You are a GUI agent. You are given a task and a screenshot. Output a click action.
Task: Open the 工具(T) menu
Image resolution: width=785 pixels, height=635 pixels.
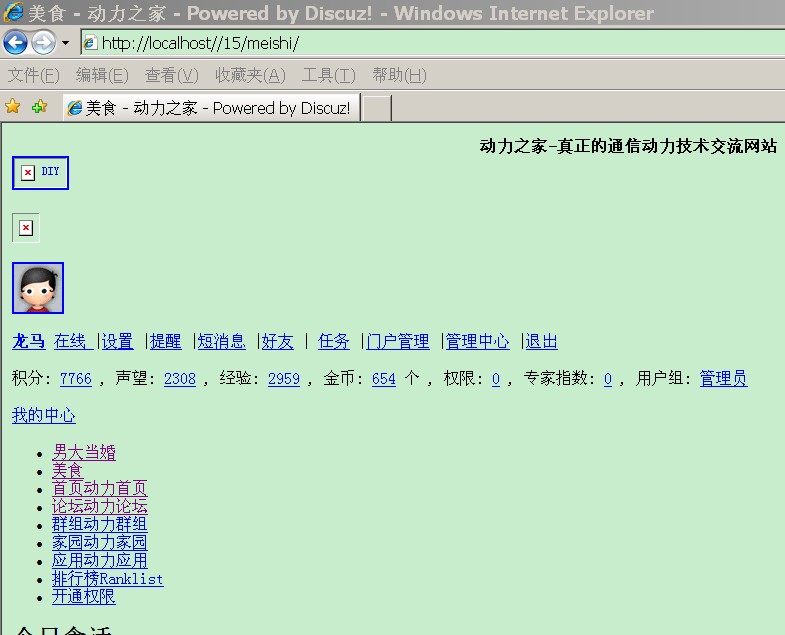[328, 75]
